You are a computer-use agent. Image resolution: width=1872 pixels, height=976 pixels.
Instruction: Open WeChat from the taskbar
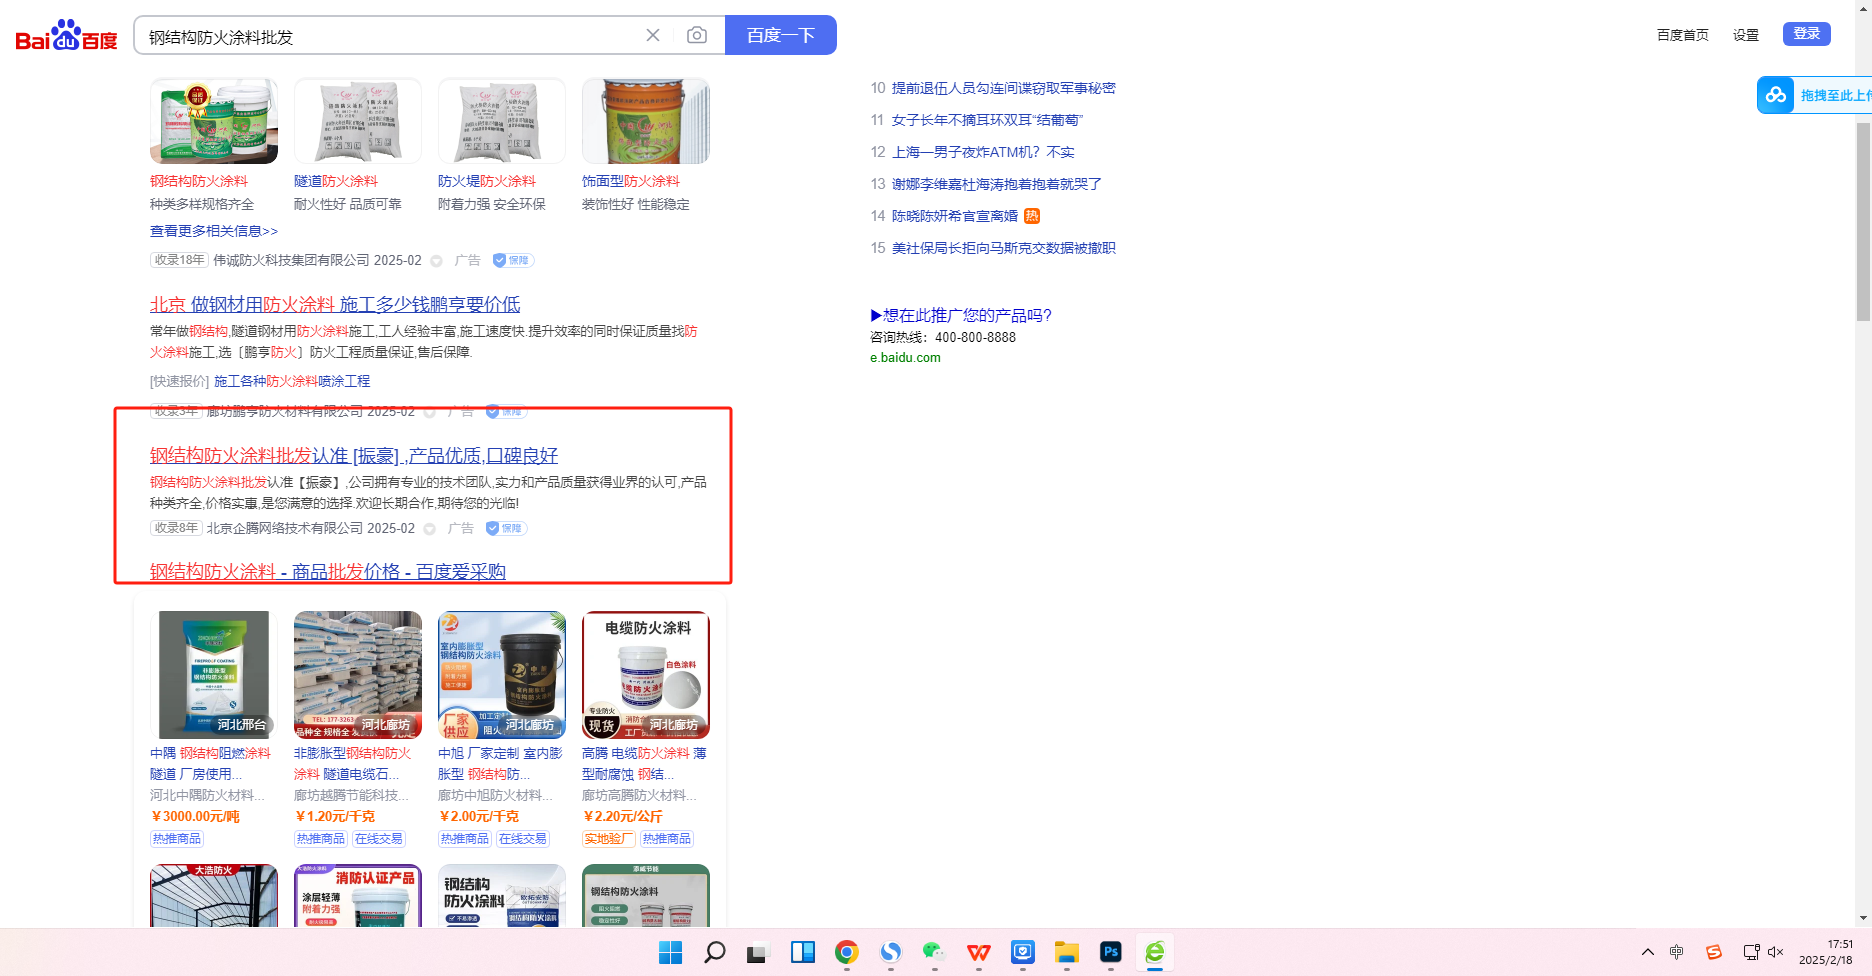(x=934, y=952)
